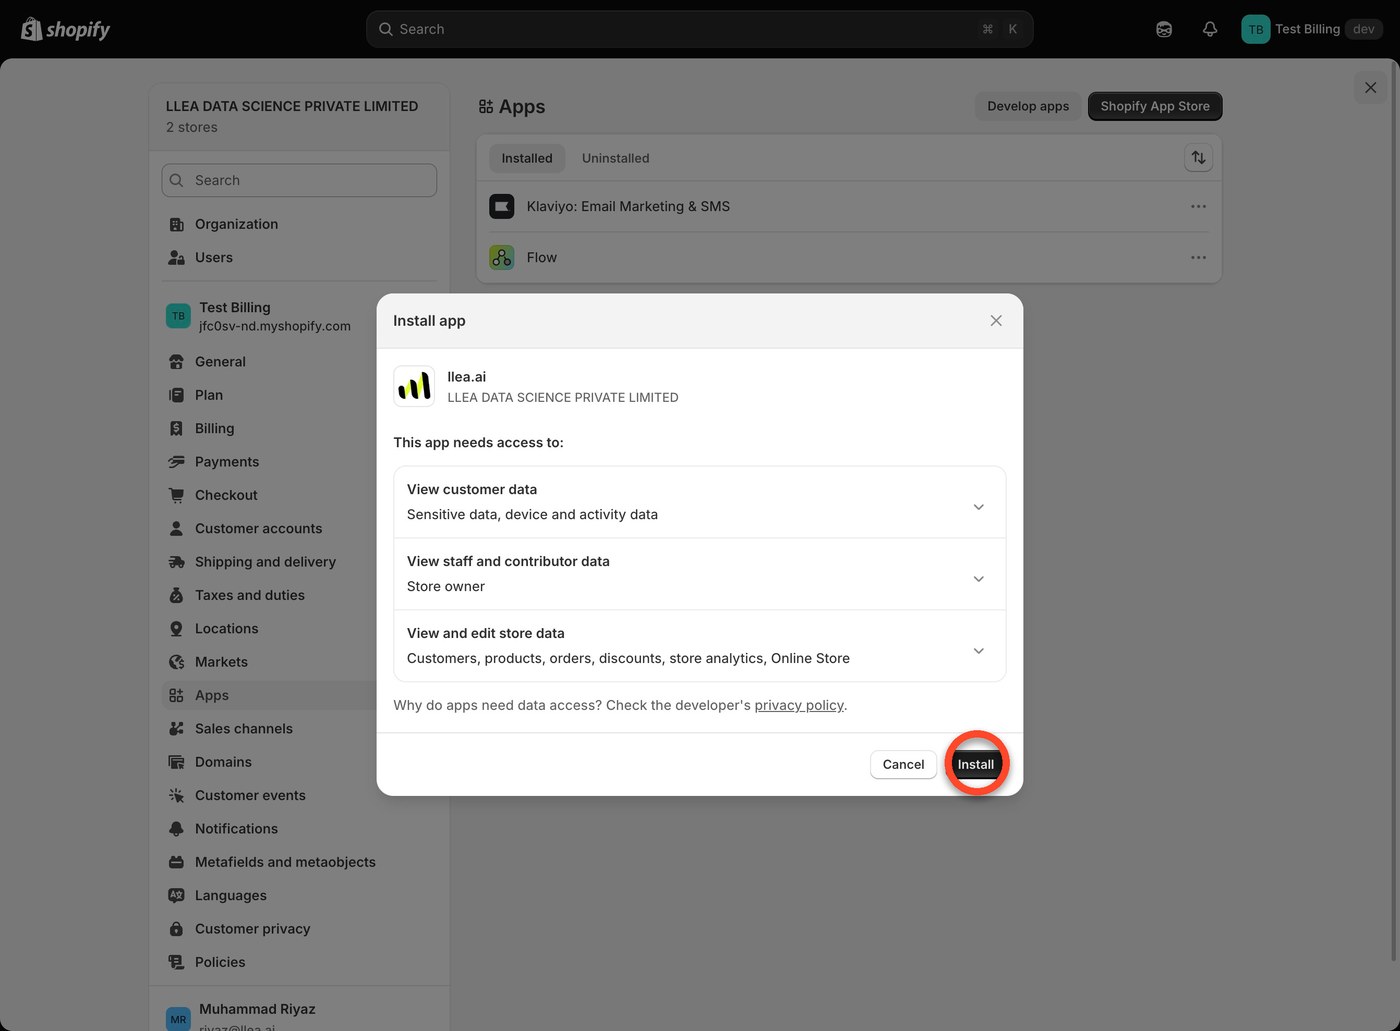Click the Customer privacy lock icon

[x=176, y=929]
